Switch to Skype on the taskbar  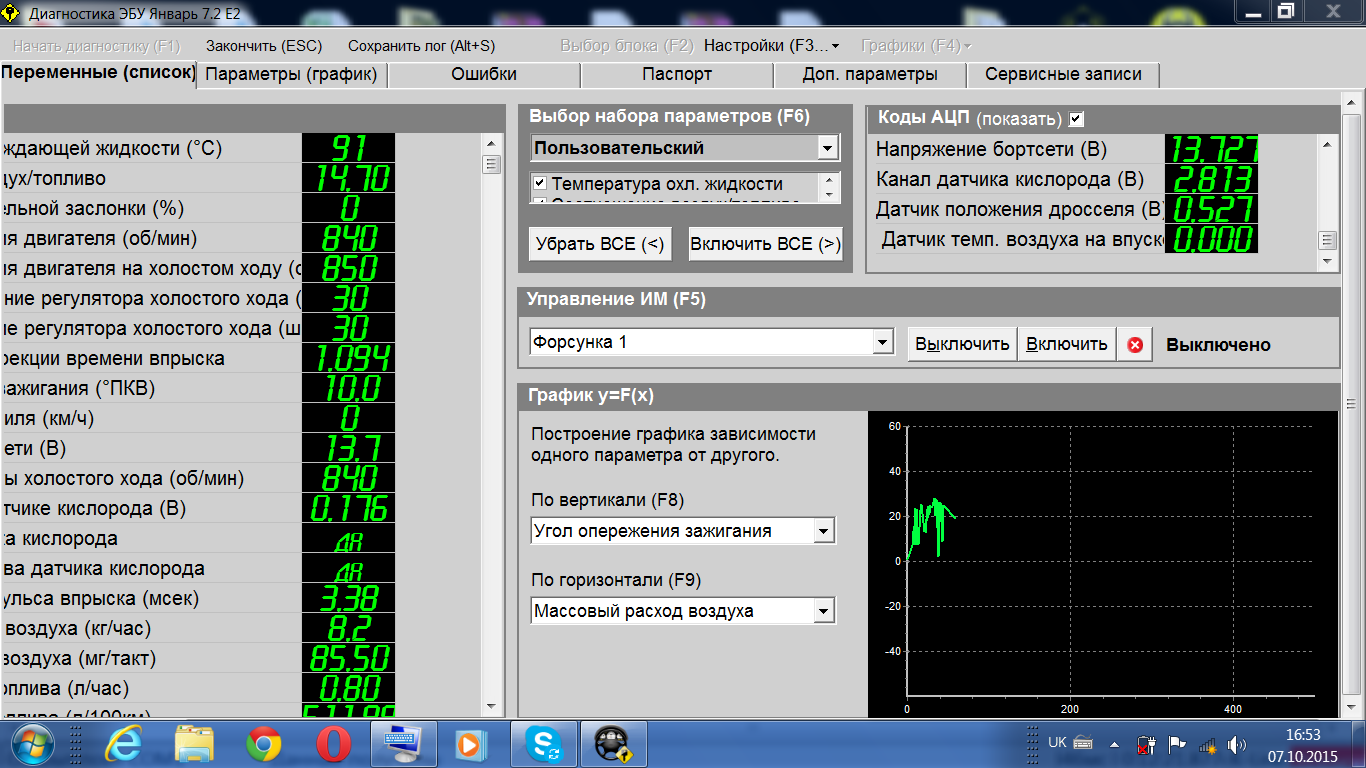(x=544, y=744)
